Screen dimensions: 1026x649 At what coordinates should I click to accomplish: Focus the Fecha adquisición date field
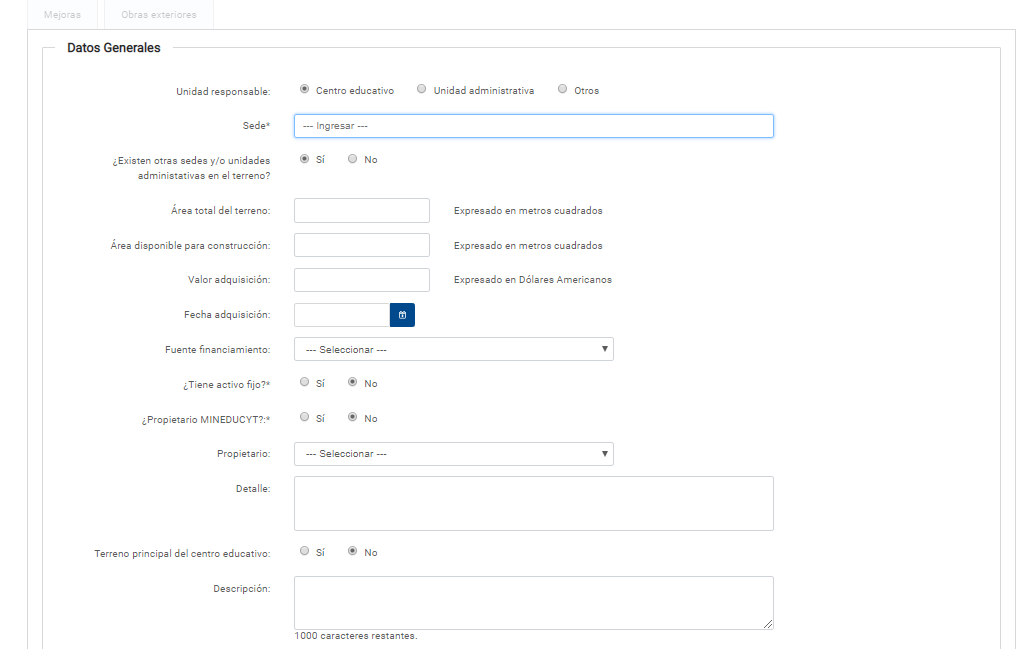[341, 315]
